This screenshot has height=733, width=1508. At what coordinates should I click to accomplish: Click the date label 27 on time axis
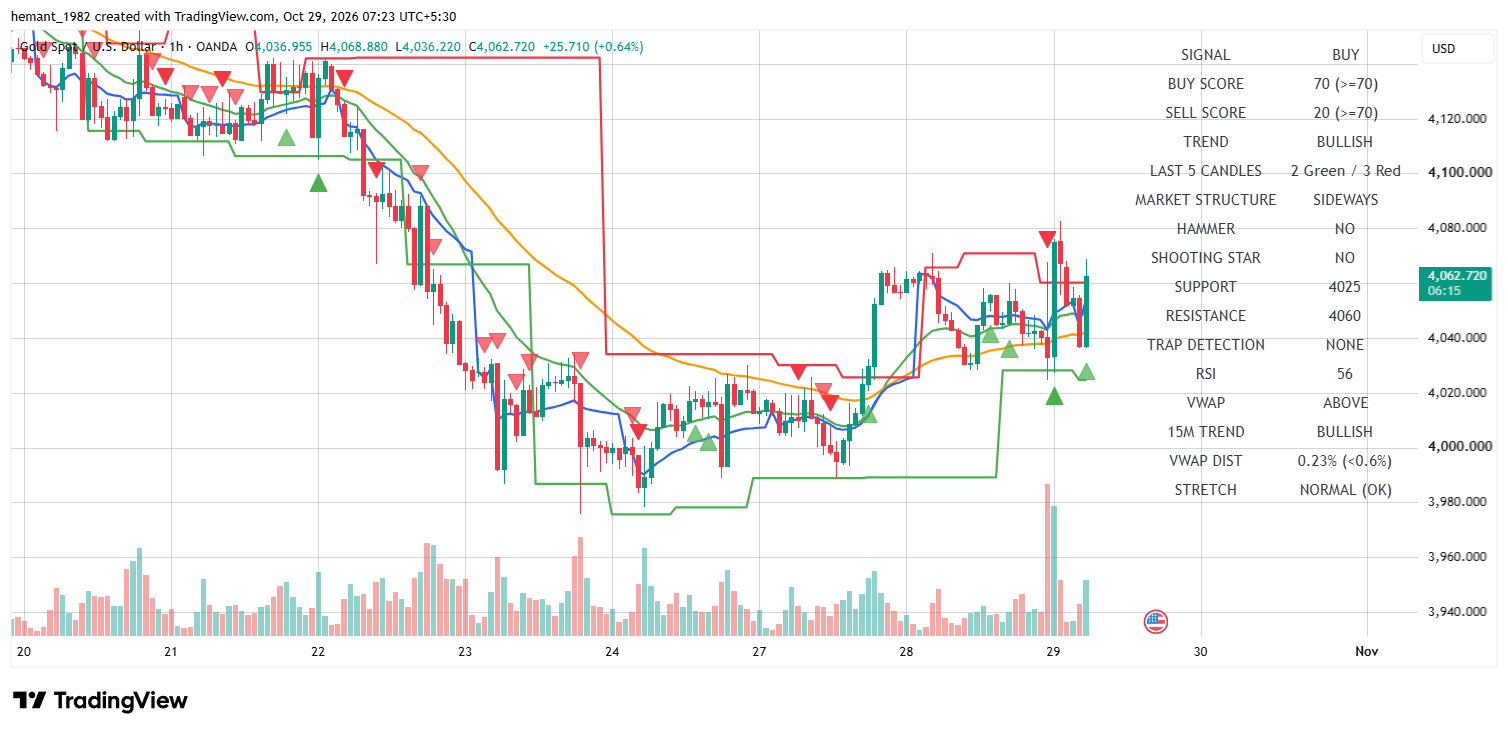coord(759,651)
